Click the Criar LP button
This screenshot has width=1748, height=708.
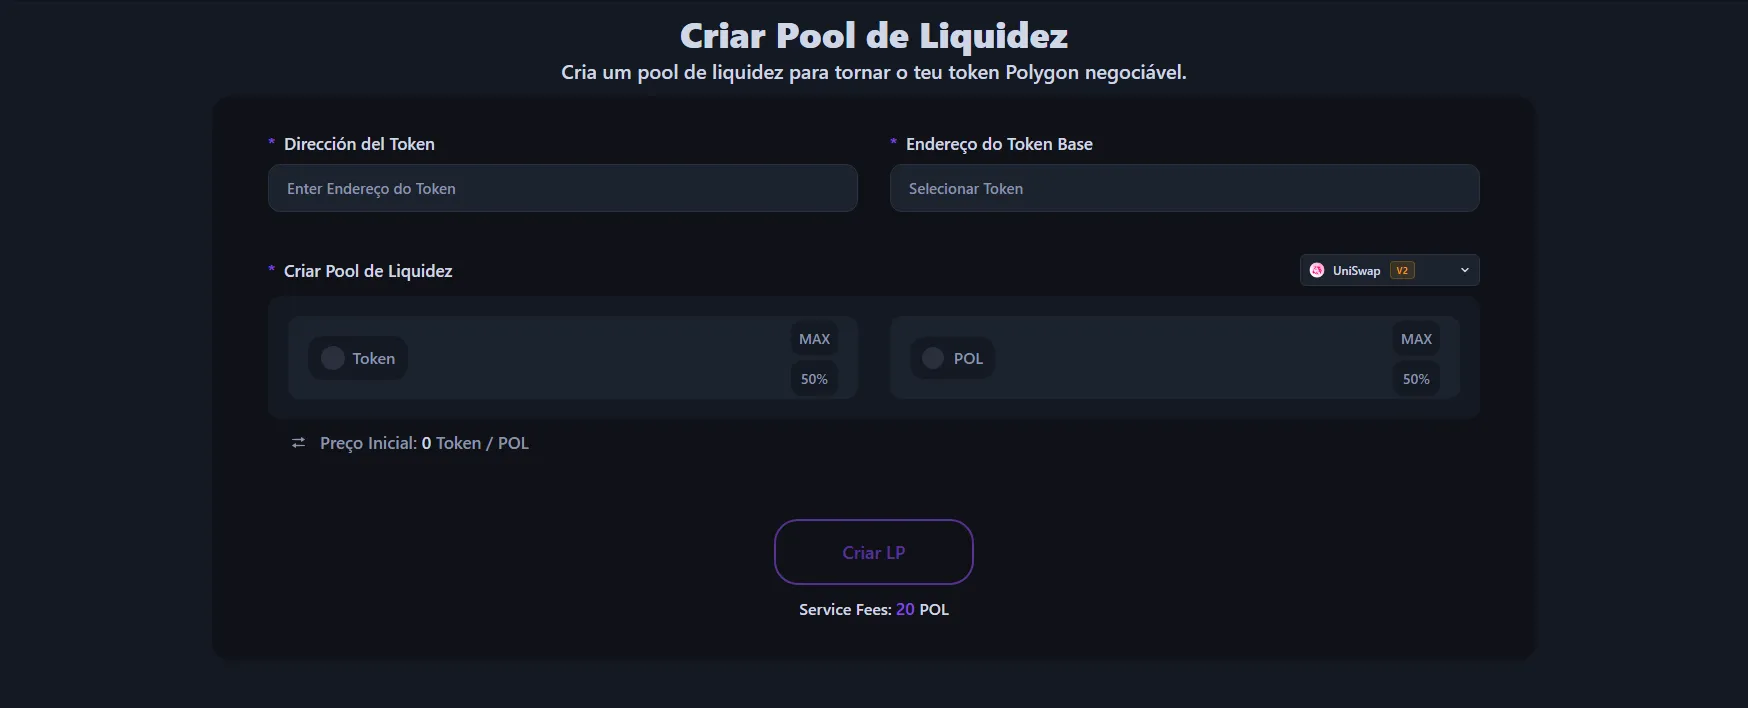click(873, 552)
